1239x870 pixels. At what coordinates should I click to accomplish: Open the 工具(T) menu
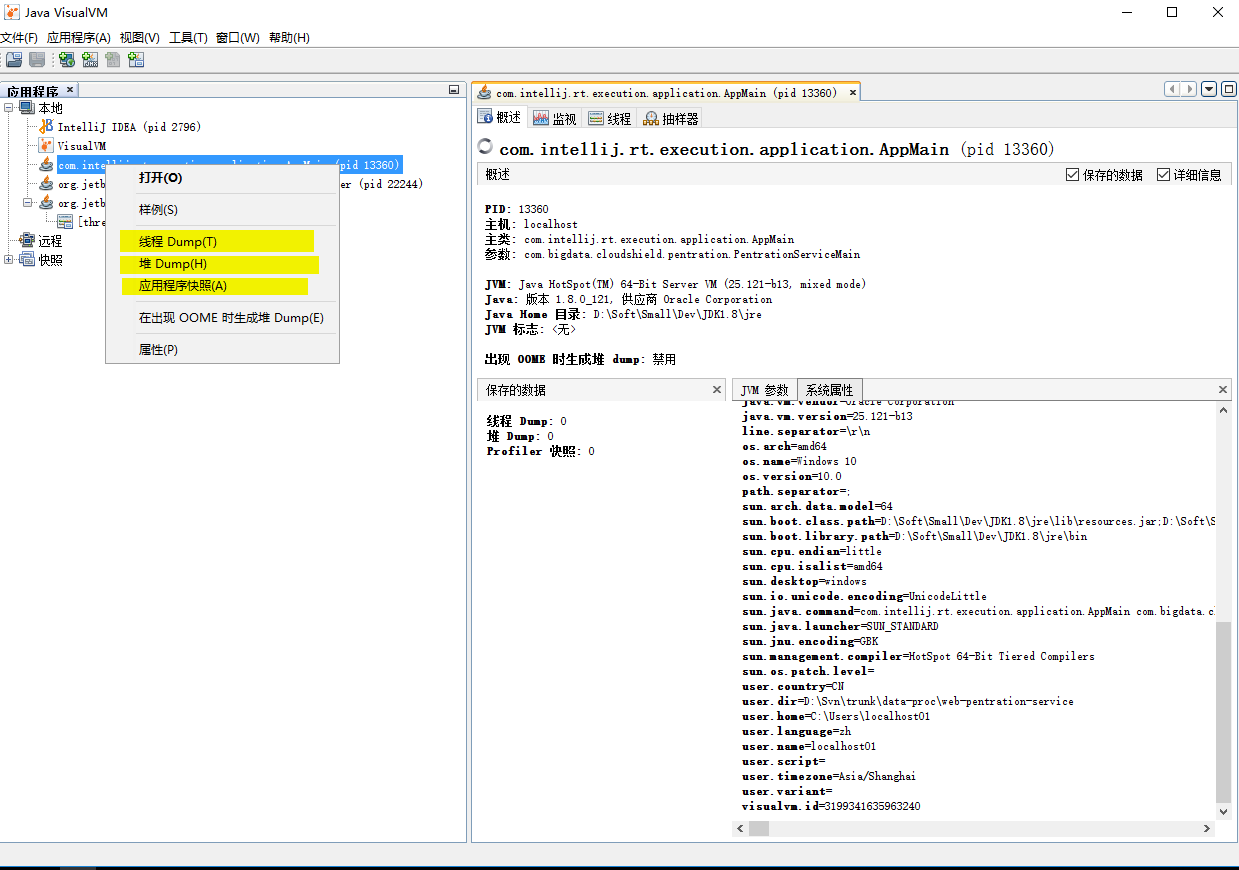pos(188,38)
